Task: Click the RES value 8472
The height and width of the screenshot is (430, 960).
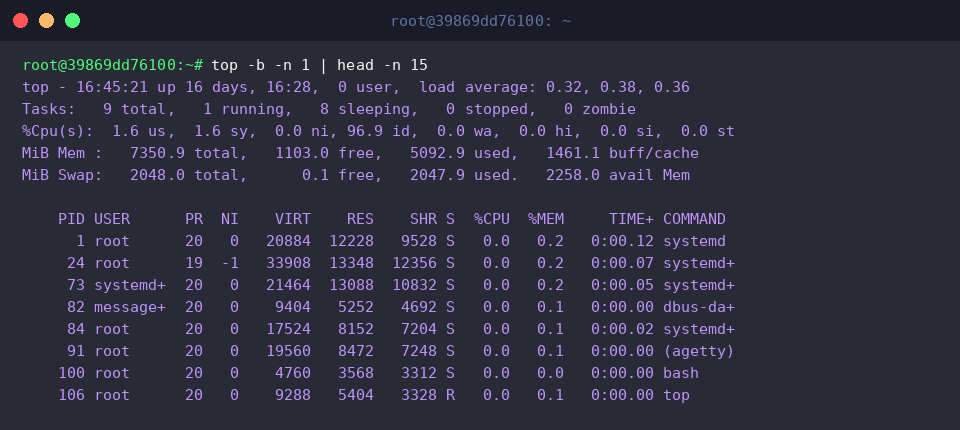Action: (356, 352)
